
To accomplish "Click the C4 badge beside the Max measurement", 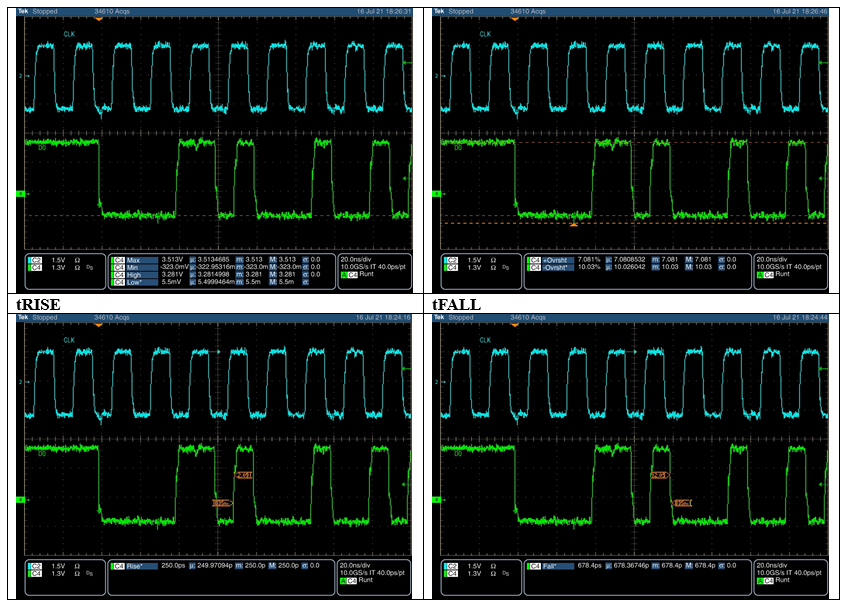I will (x=118, y=260).
